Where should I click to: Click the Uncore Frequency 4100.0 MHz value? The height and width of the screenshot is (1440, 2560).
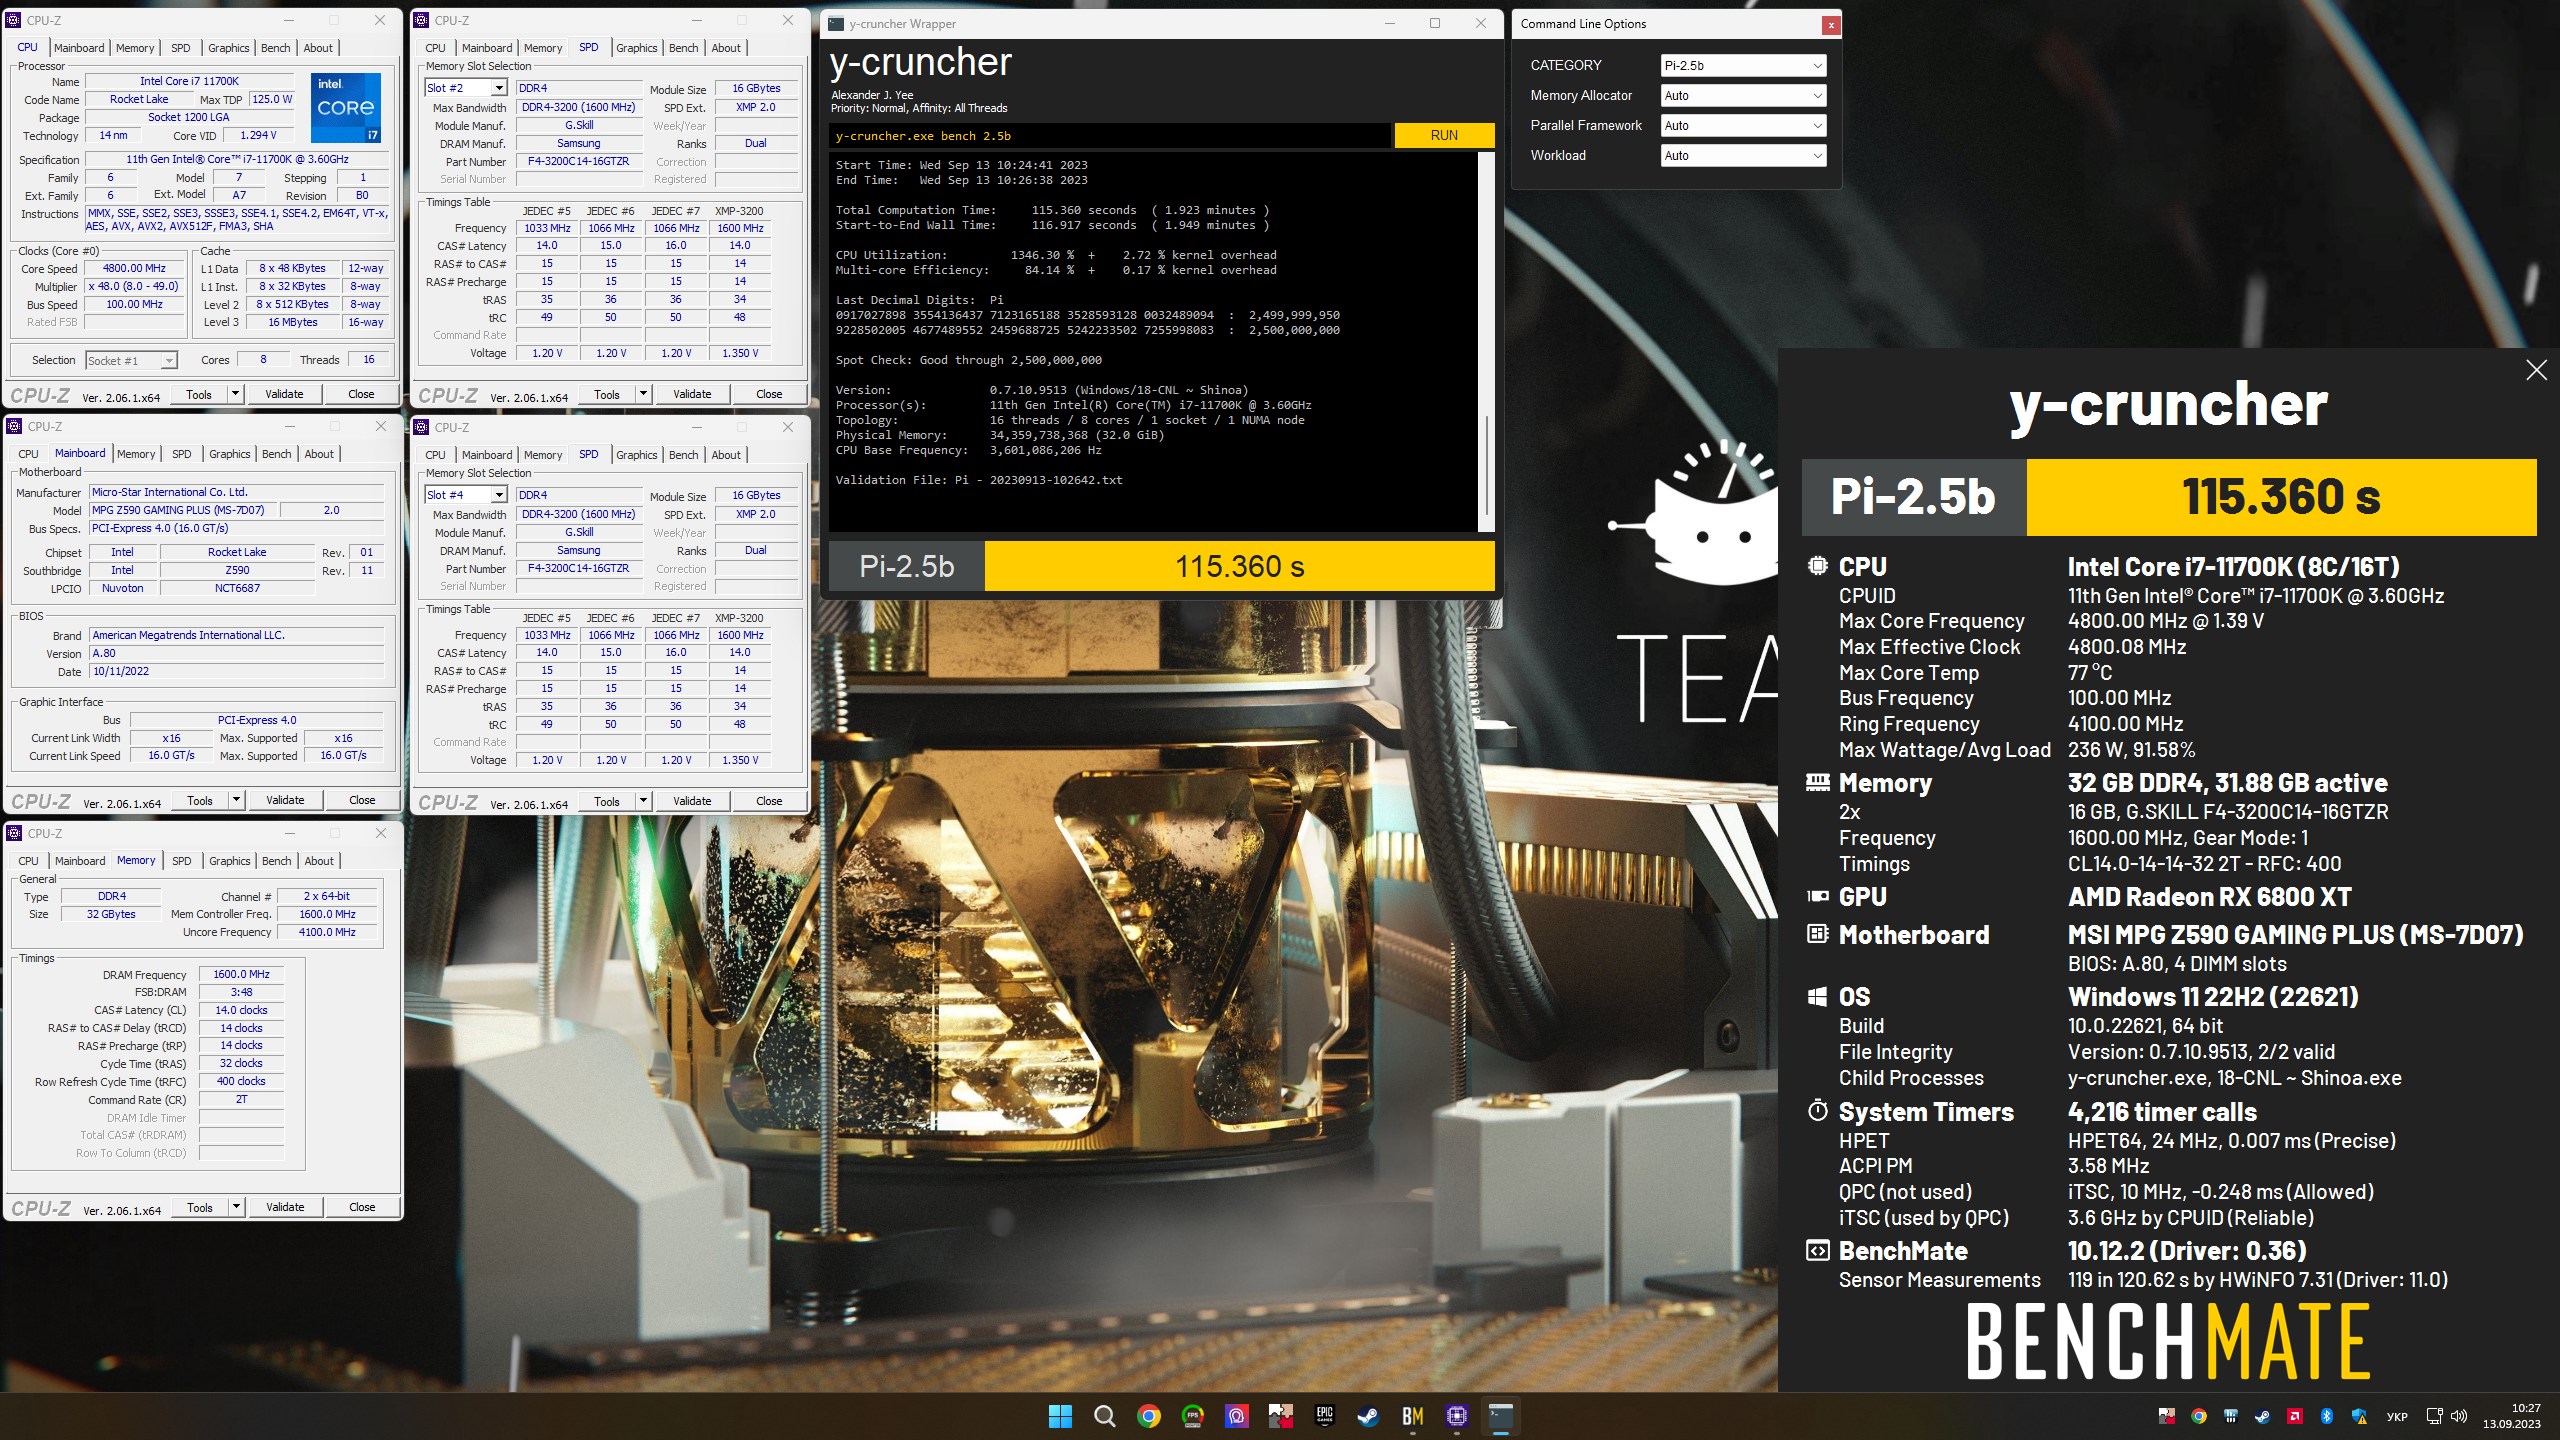tap(327, 932)
